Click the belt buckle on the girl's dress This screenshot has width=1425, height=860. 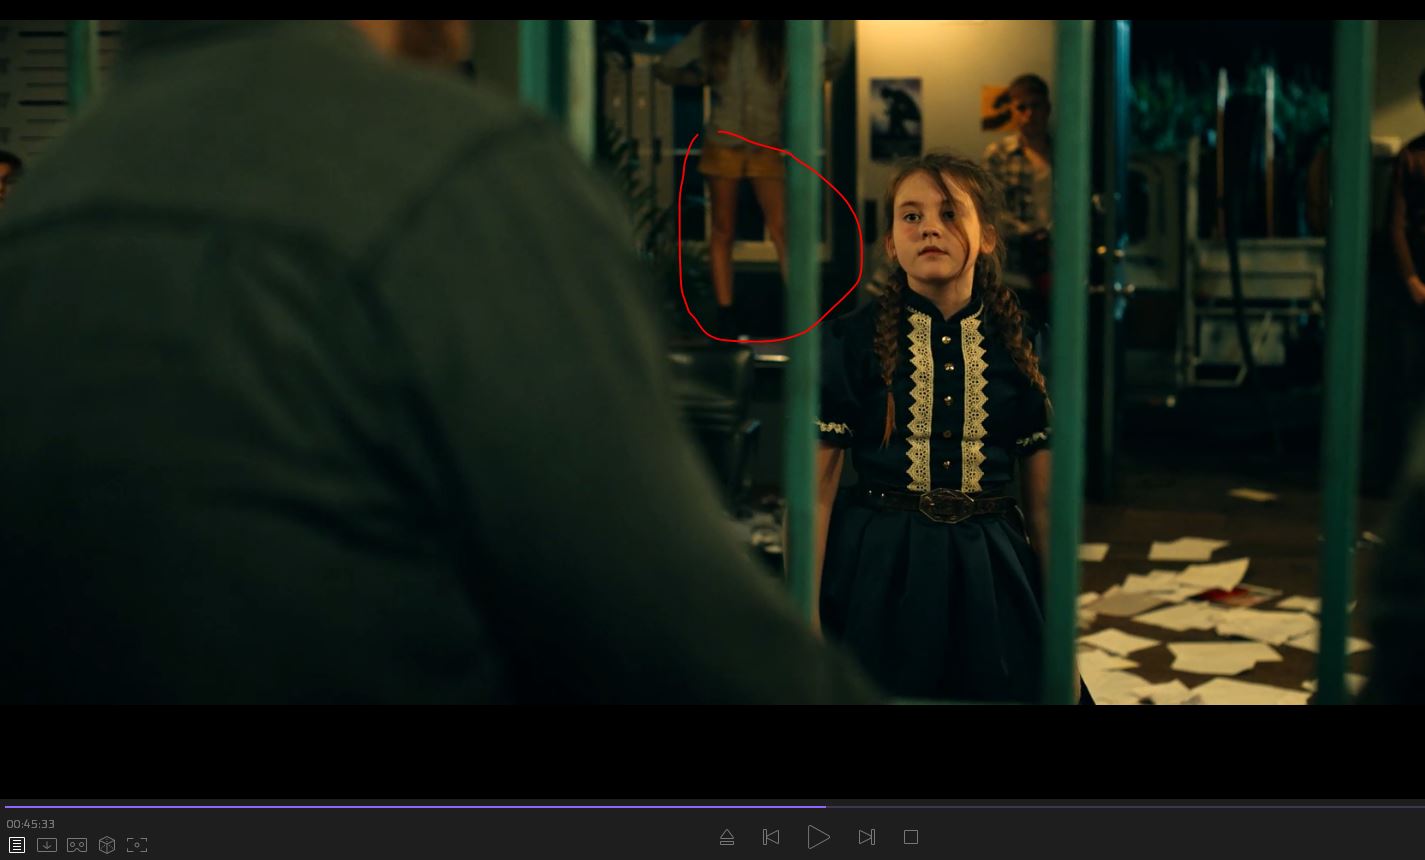click(x=946, y=504)
